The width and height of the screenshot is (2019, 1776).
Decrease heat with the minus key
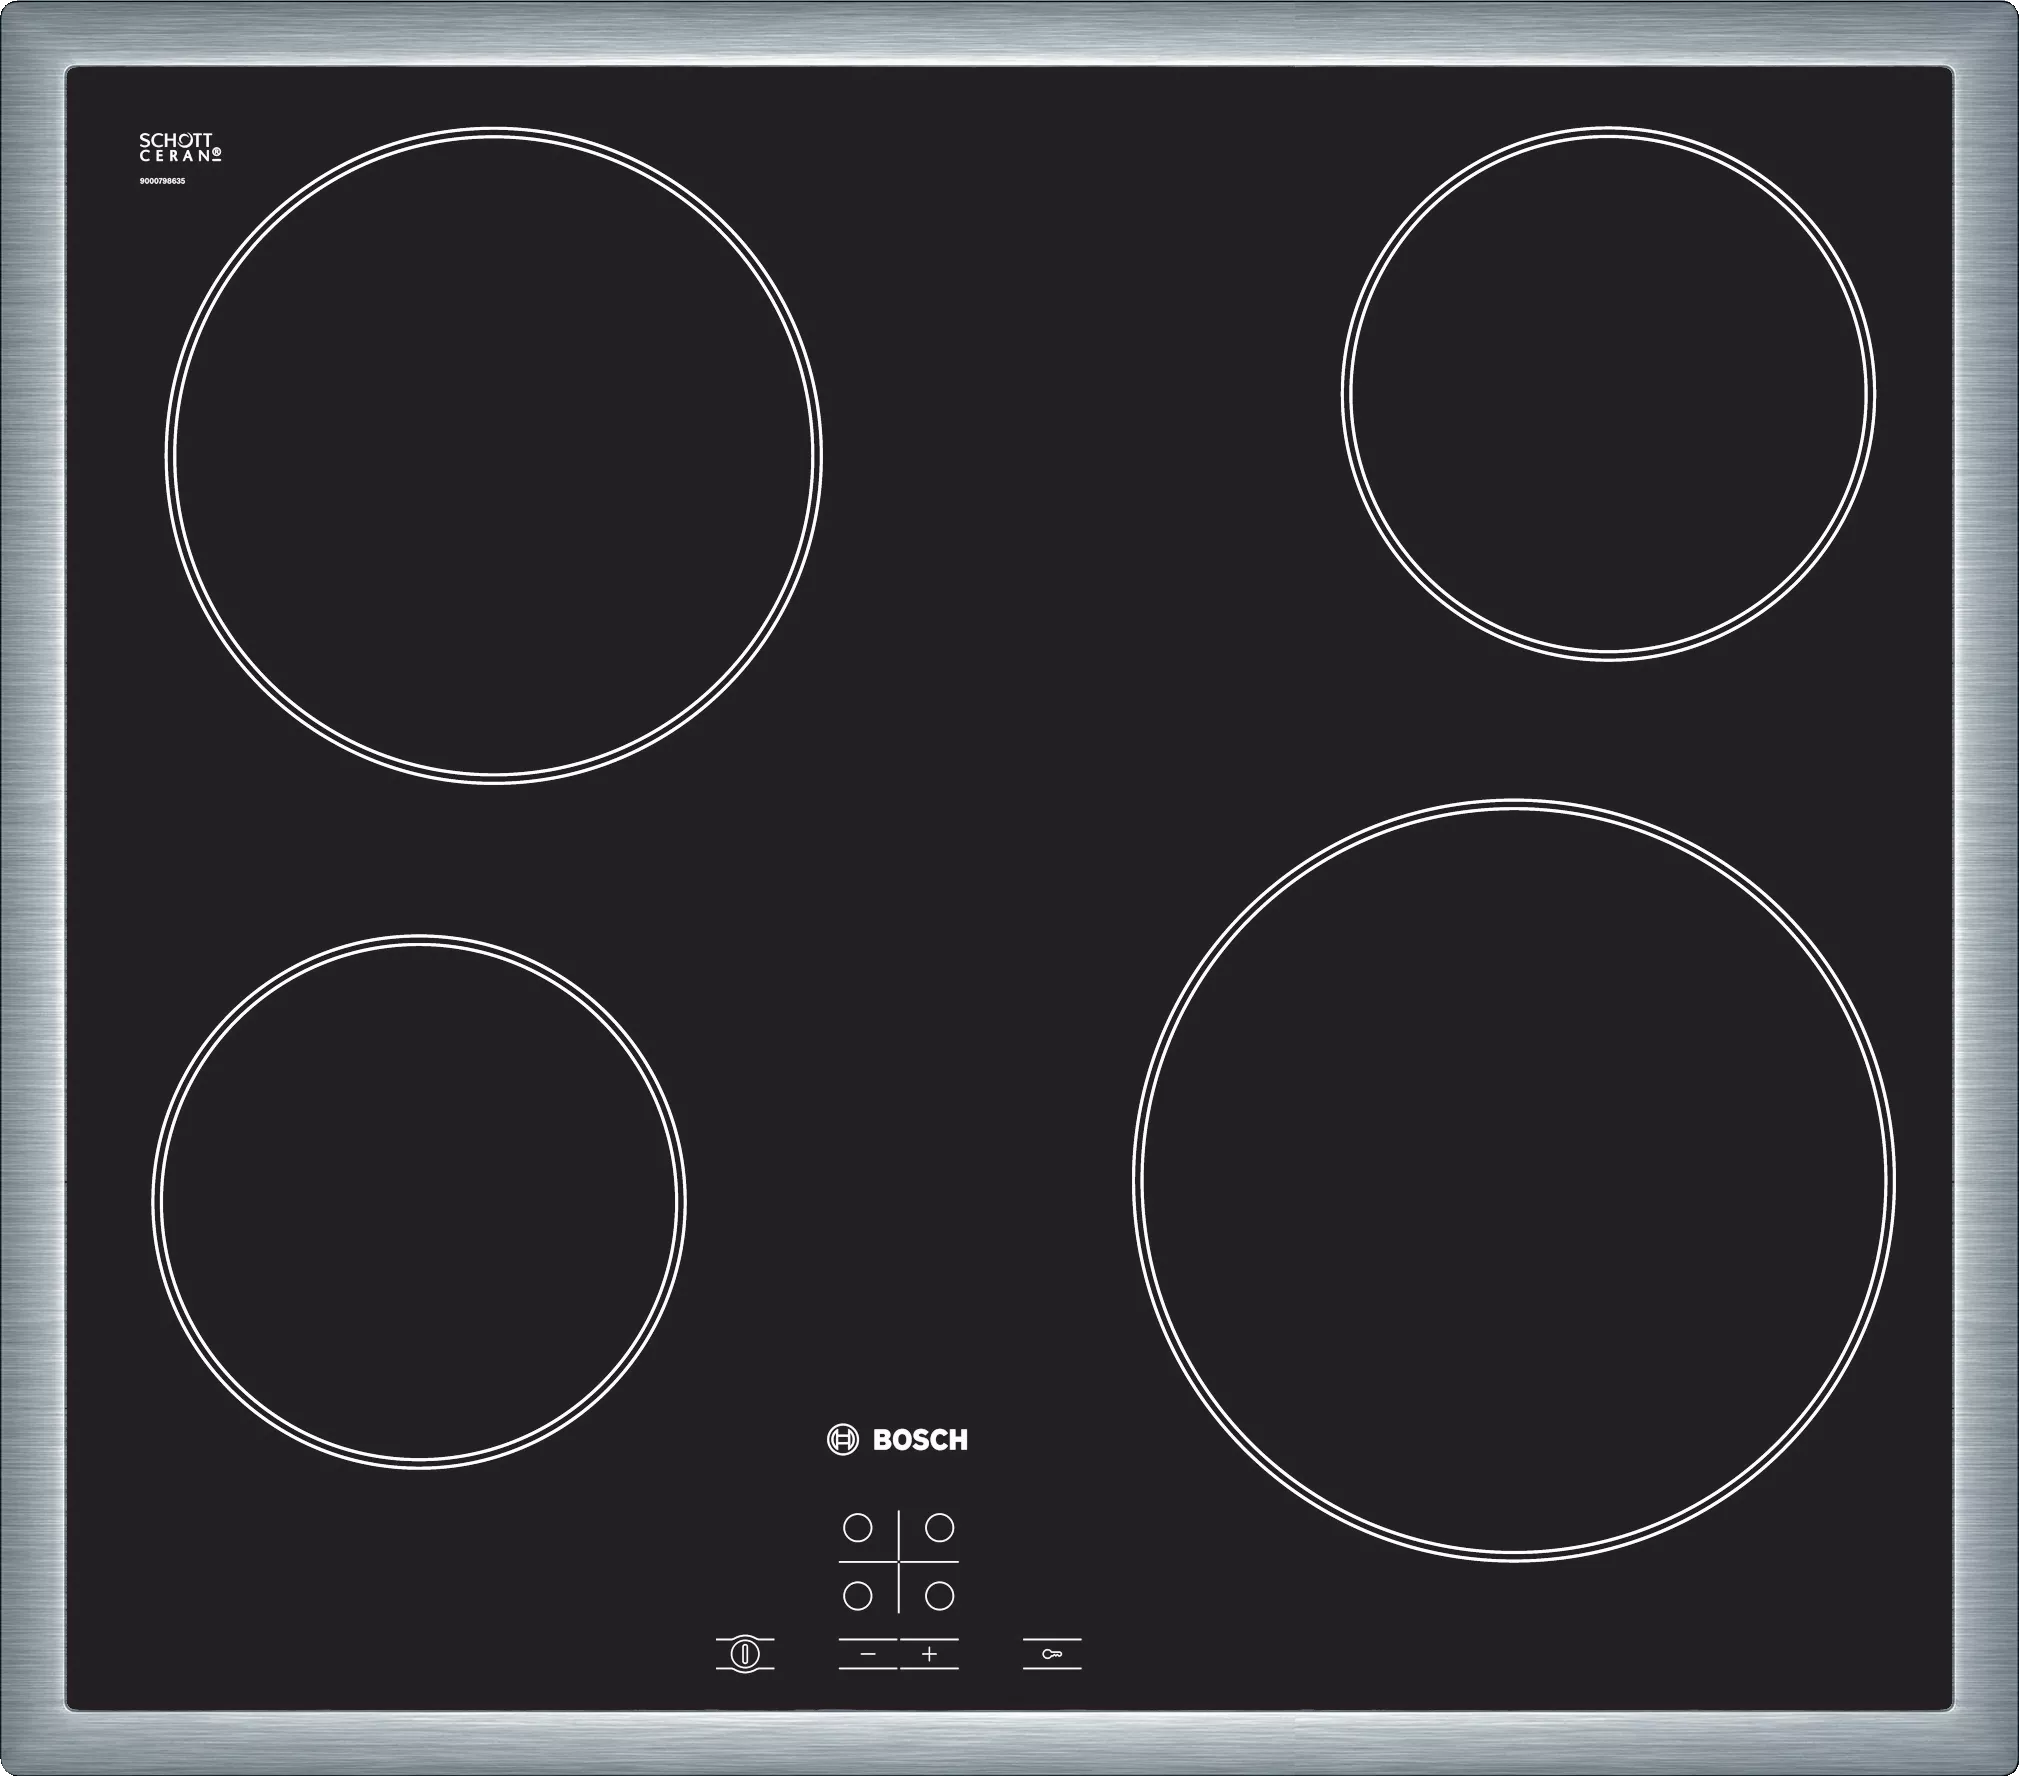tap(867, 1654)
